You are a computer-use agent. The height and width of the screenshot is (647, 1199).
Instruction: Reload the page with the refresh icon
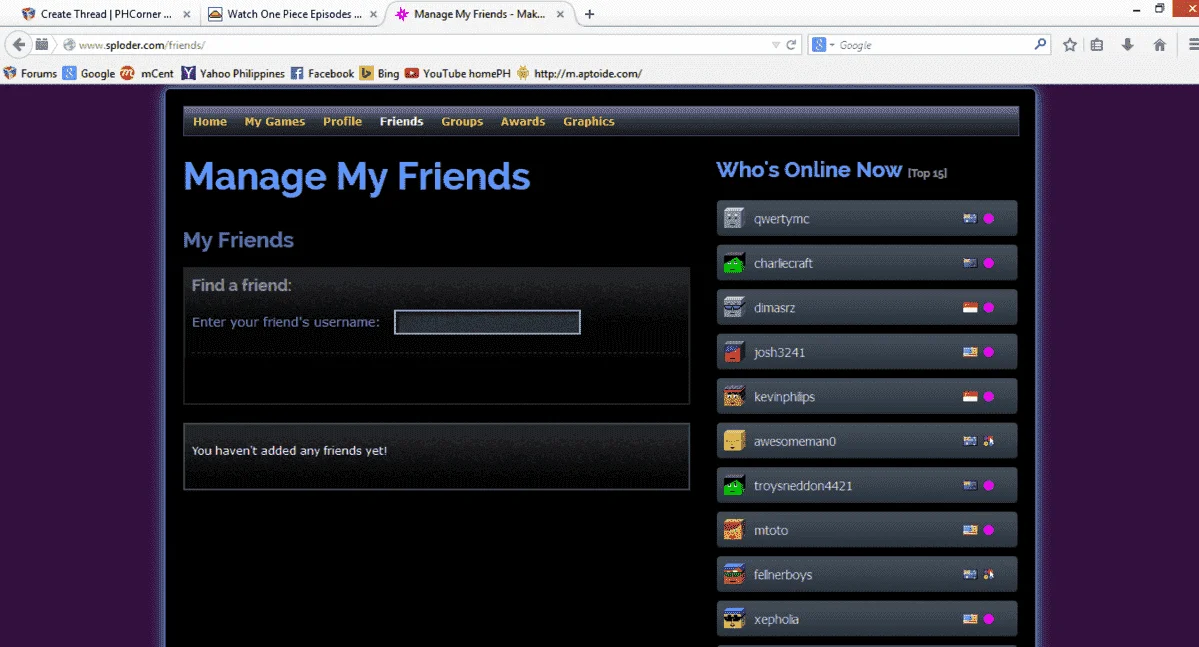pyautogui.click(x=791, y=45)
